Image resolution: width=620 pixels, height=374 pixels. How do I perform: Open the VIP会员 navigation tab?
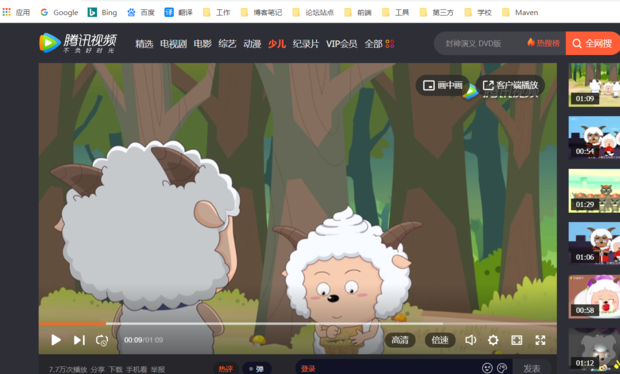click(x=341, y=43)
